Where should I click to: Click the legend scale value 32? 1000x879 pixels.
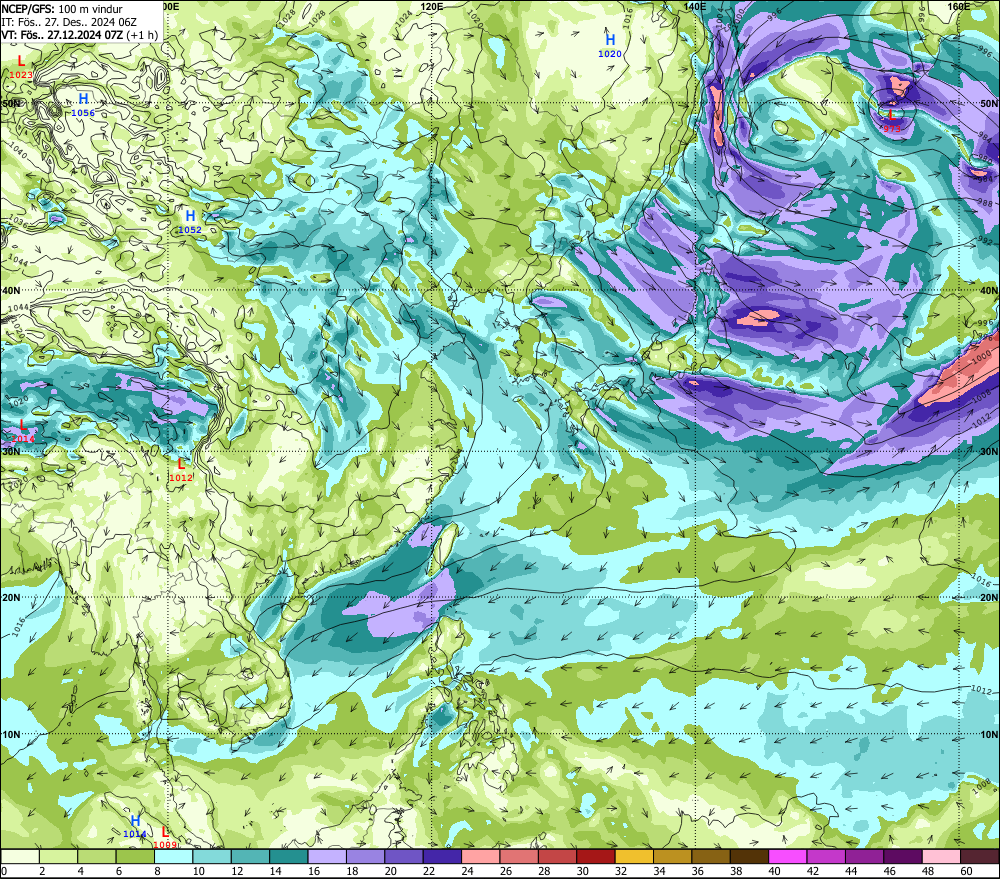pyautogui.click(x=621, y=871)
